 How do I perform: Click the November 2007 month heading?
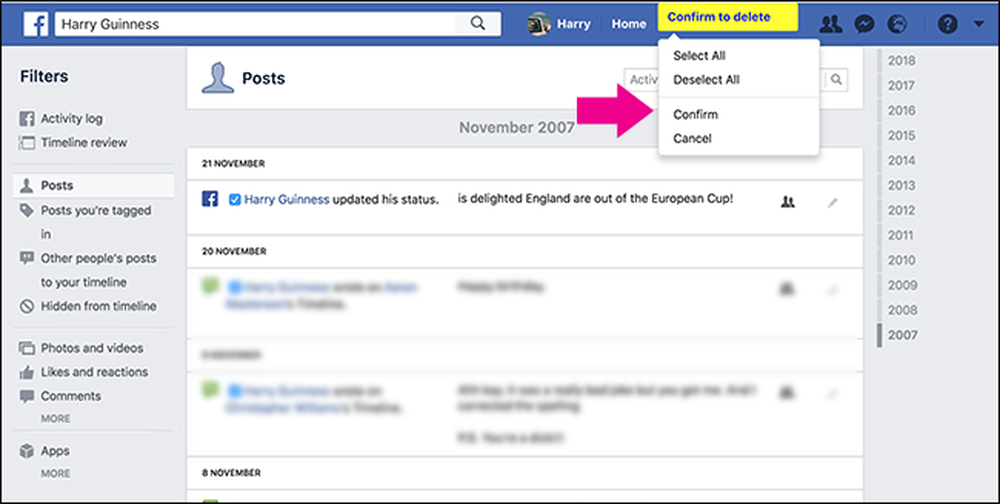pyautogui.click(x=517, y=127)
